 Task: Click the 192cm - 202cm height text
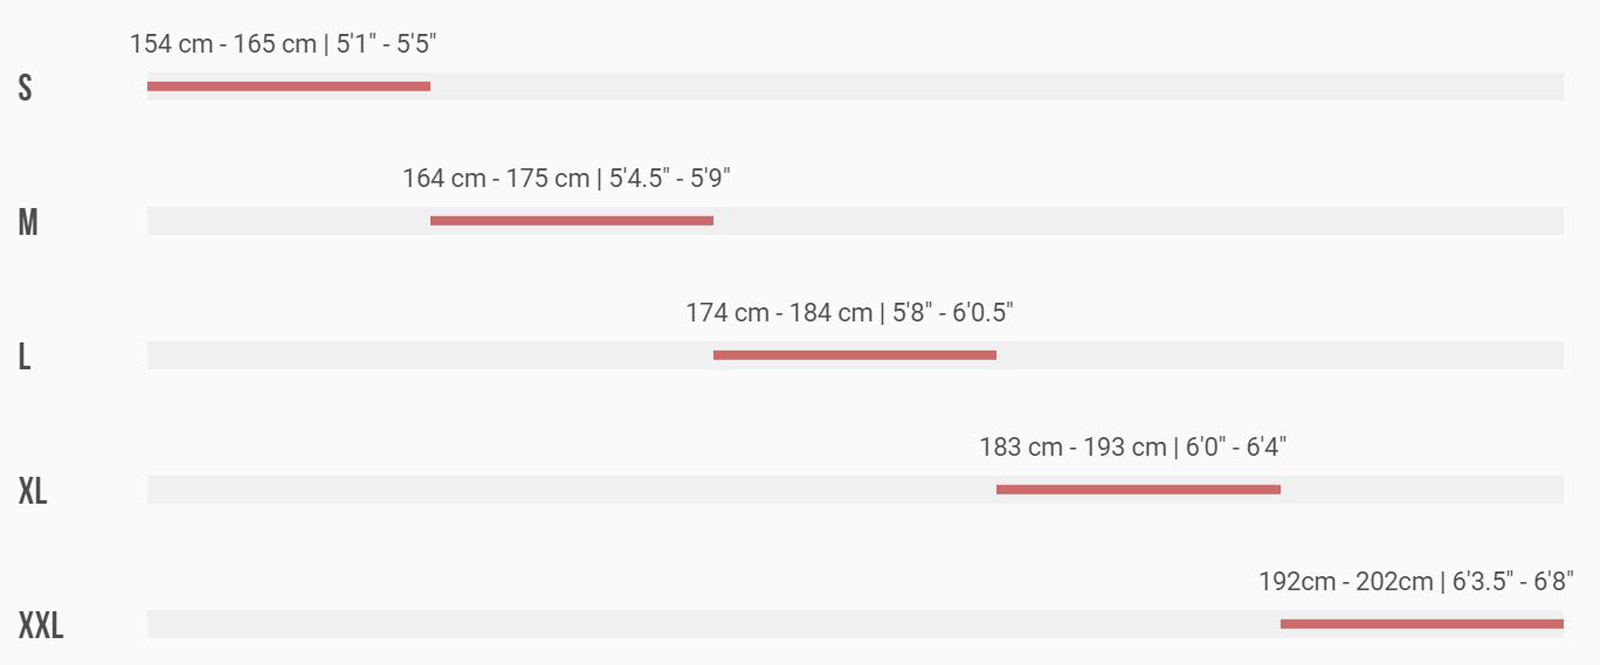(x=1346, y=581)
